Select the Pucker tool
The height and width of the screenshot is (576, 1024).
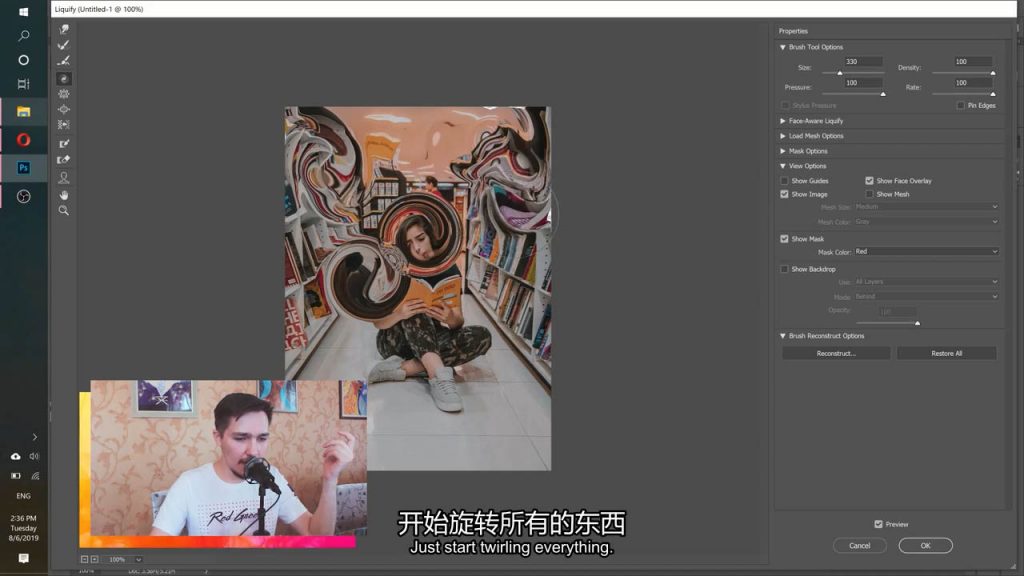point(63,94)
